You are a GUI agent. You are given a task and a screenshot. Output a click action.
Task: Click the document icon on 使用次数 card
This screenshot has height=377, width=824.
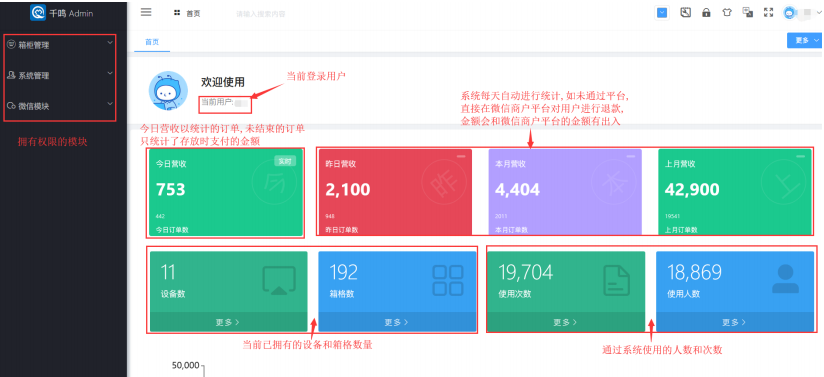point(616,280)
